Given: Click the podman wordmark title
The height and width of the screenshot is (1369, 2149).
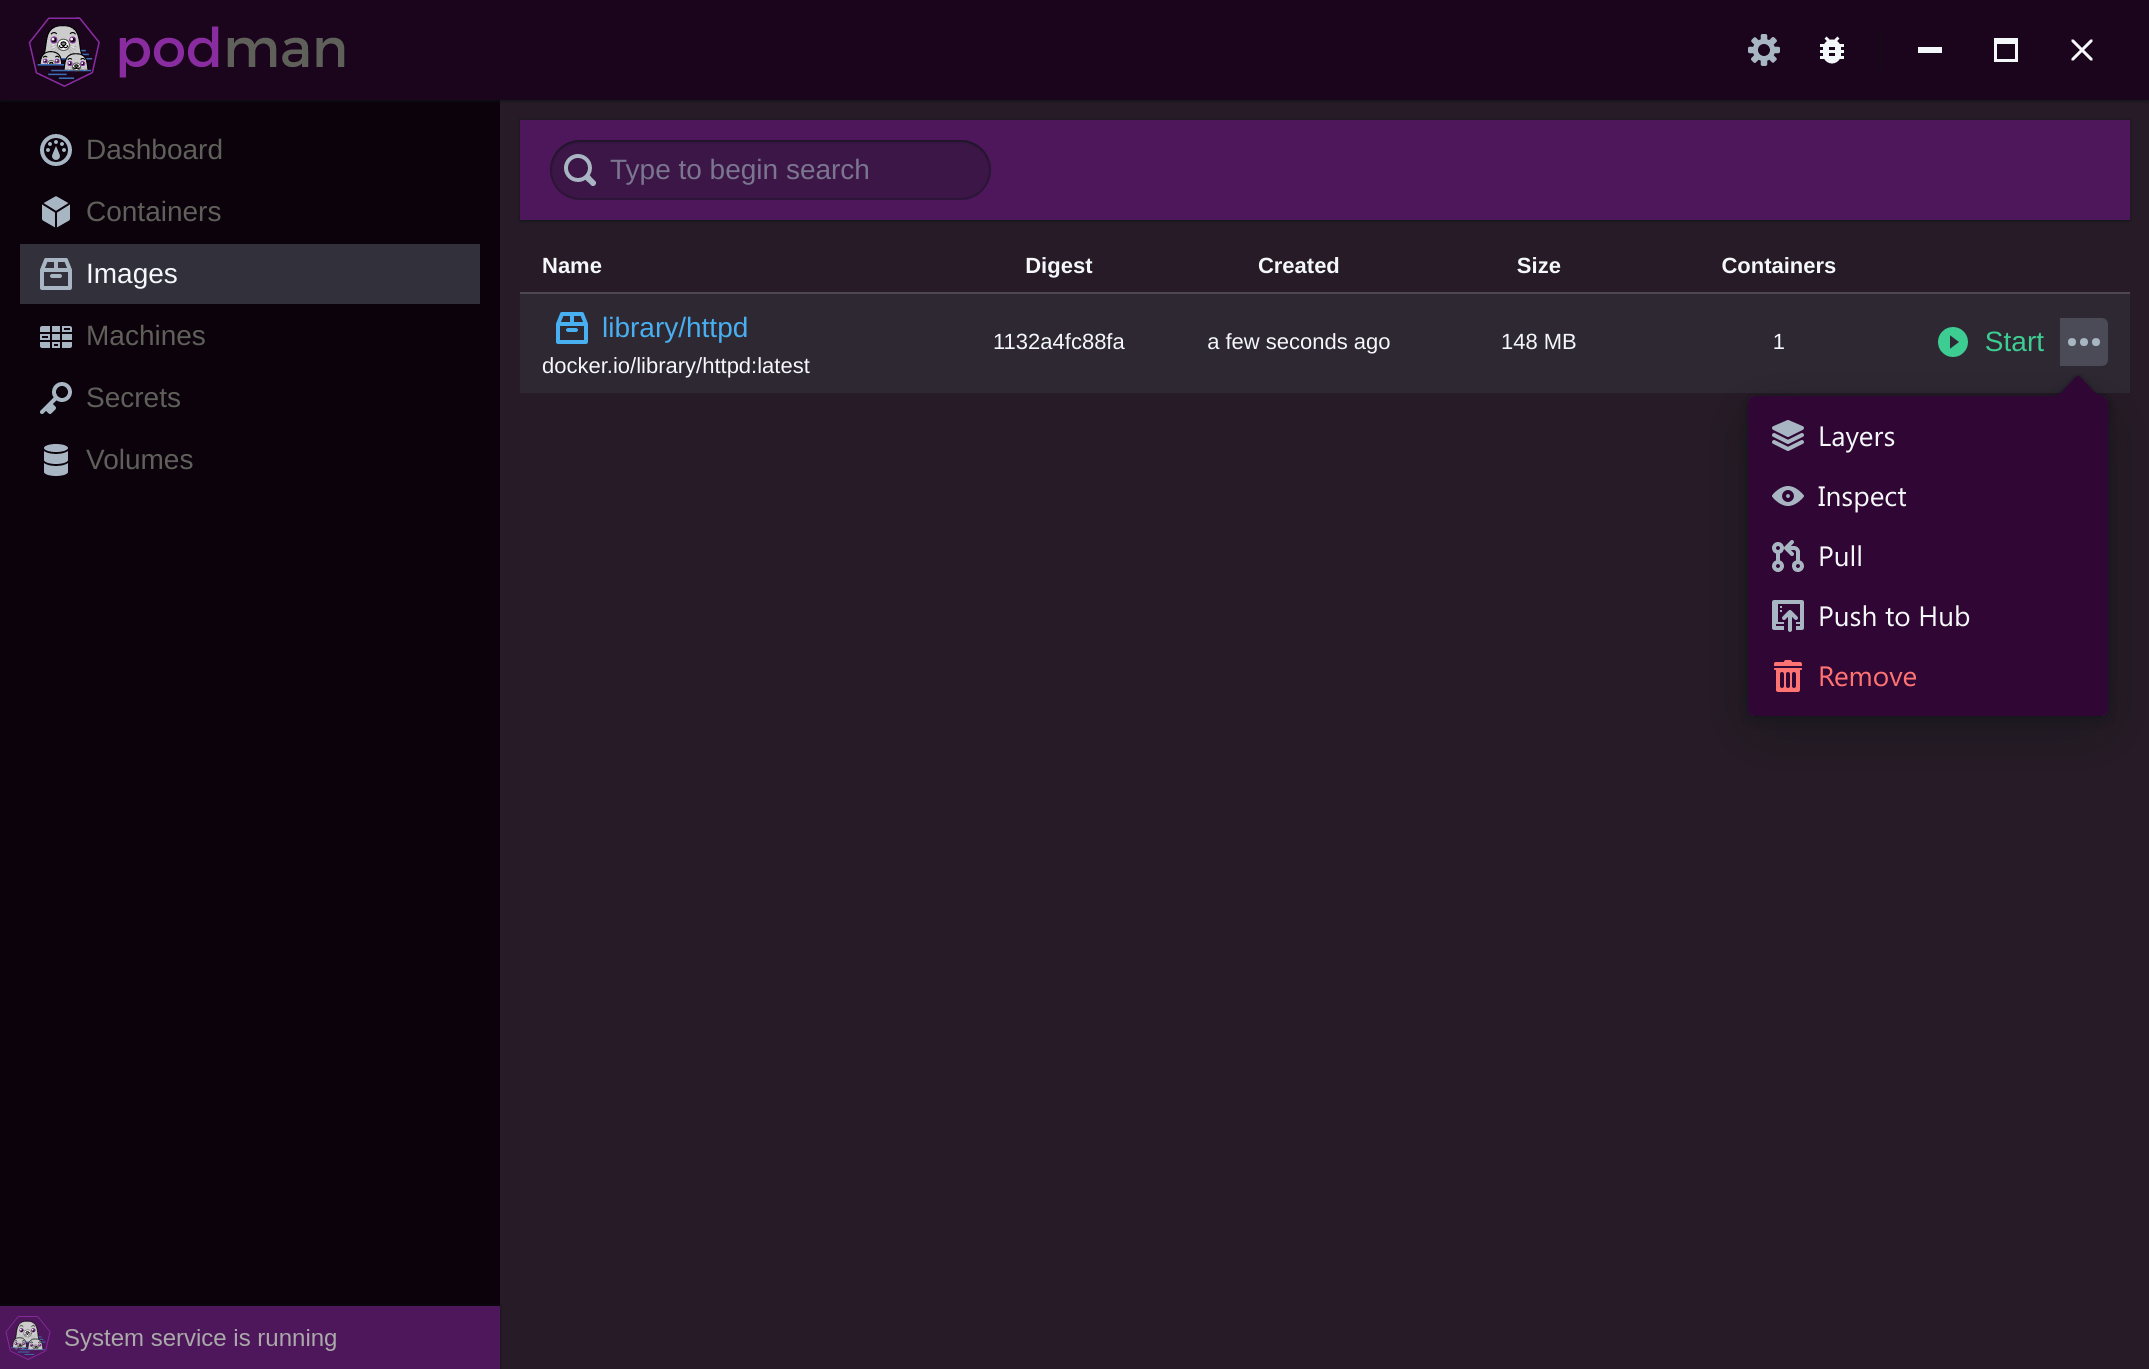Looking at the screenshot, I should (232, 50).
